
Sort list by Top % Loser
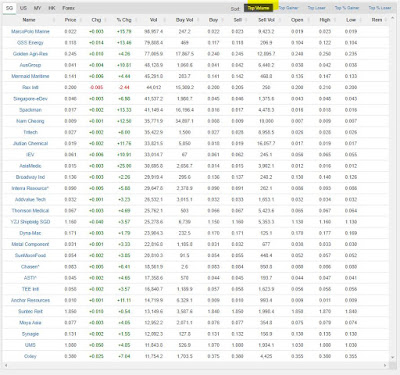pyautogui.click(x=380, y=8)
